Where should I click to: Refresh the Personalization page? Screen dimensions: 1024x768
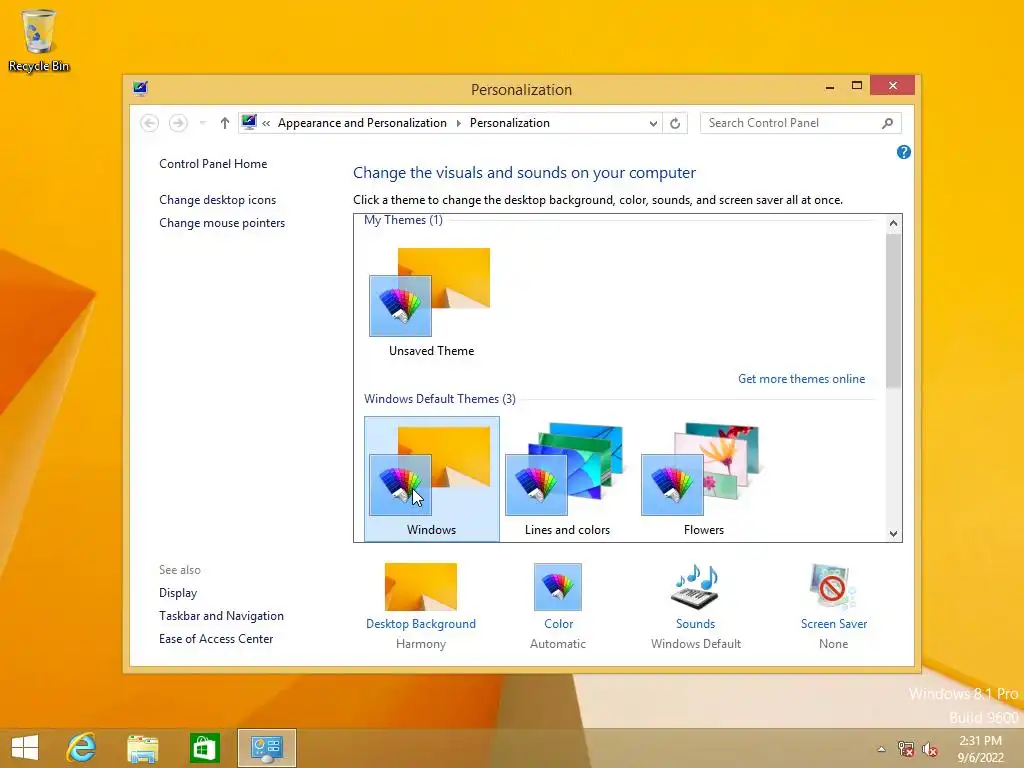pos(675,123)
